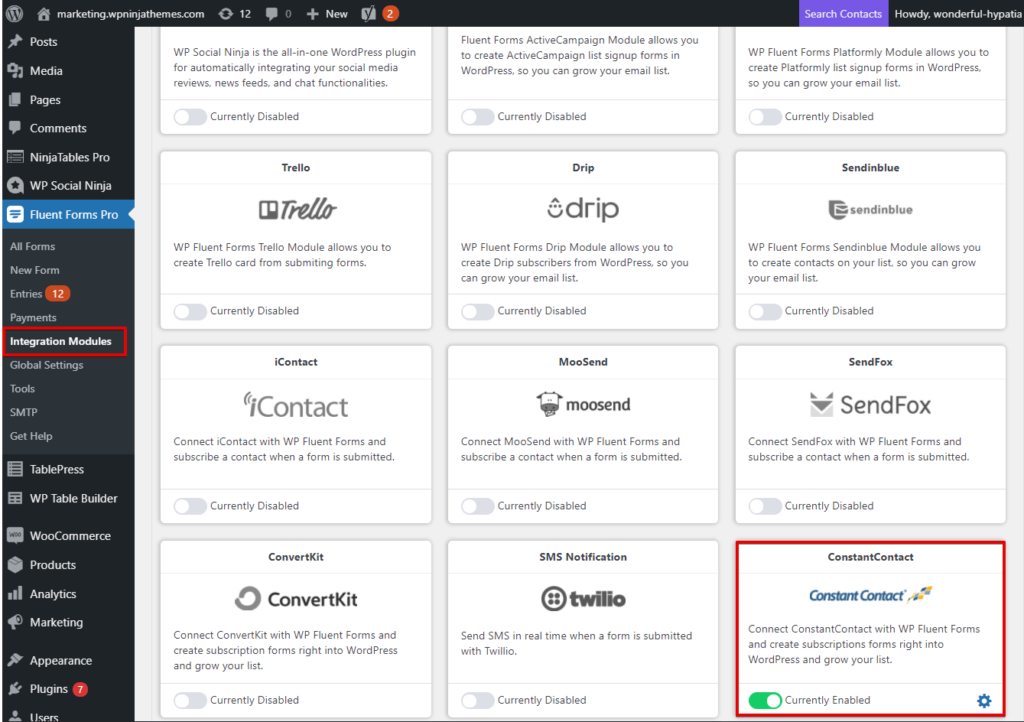Open Global Settings submenu item
The width and height of the screenshot is (1024, 722).
coord(46,365)
